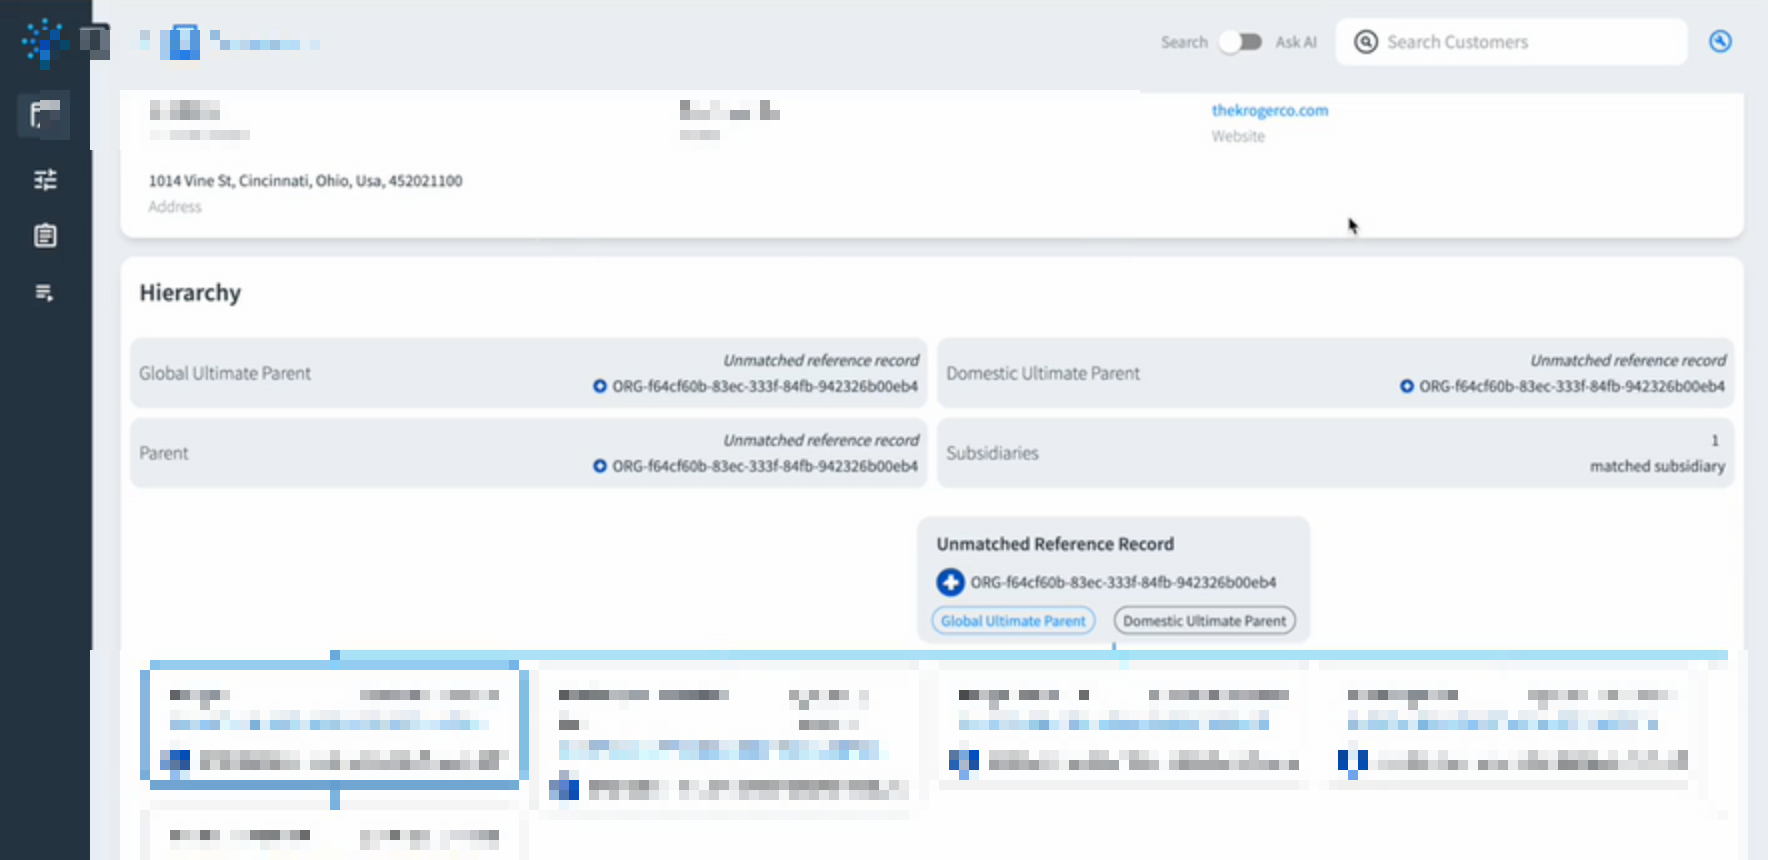Viewport: 1768px width, 860px height.
Task: Open the list icon in left sidebar
Action: (44, 293)
